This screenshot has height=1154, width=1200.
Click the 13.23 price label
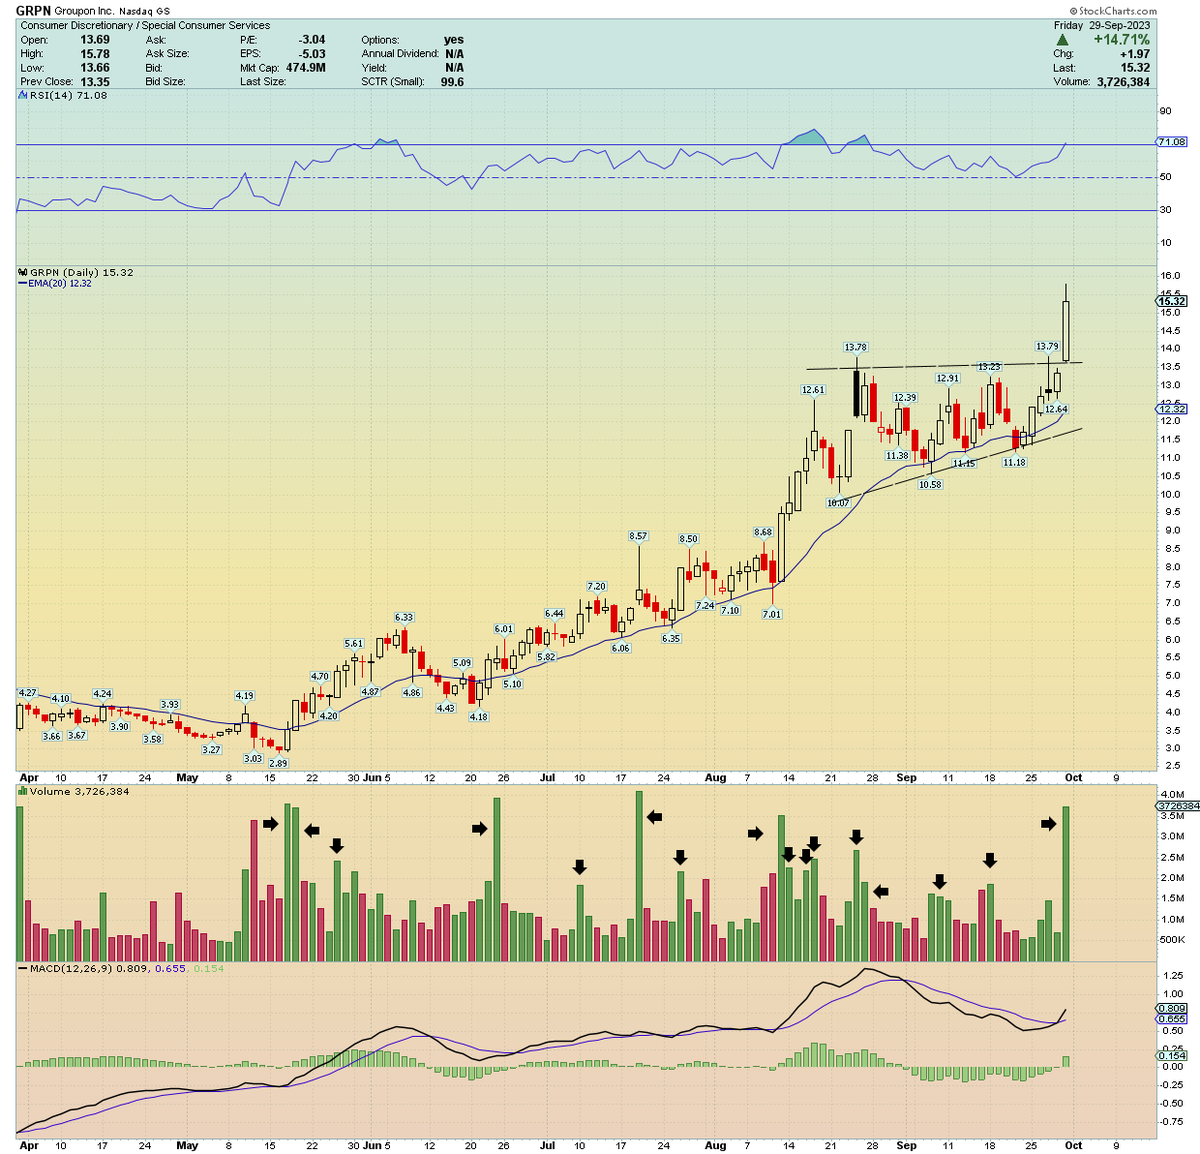(x=989, y=367)
